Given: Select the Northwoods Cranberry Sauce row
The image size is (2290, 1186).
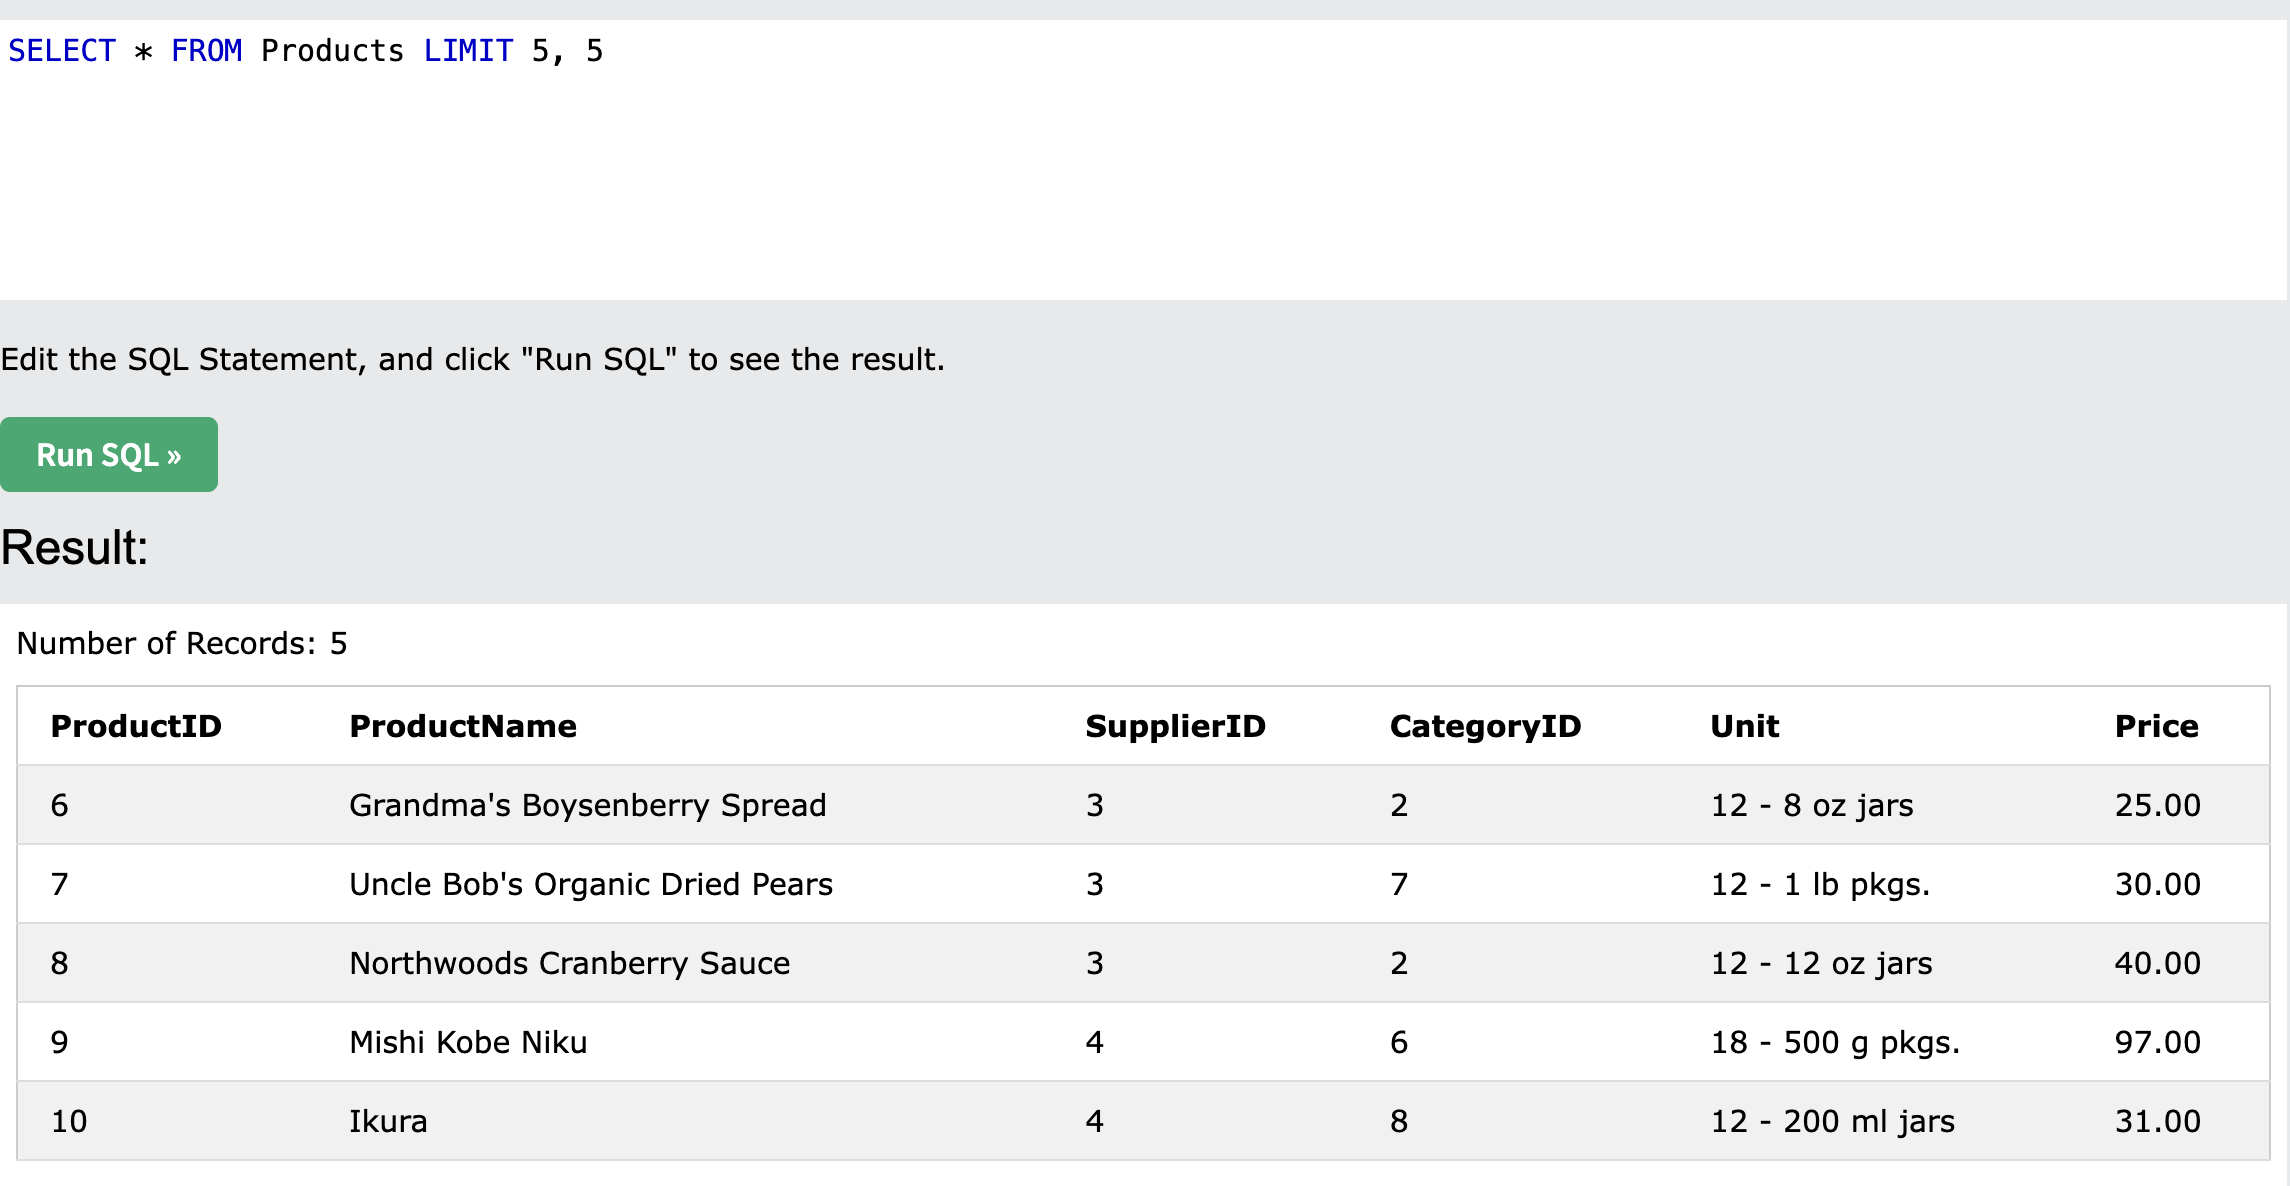Looking at the screenshot, I should point(569,963).
